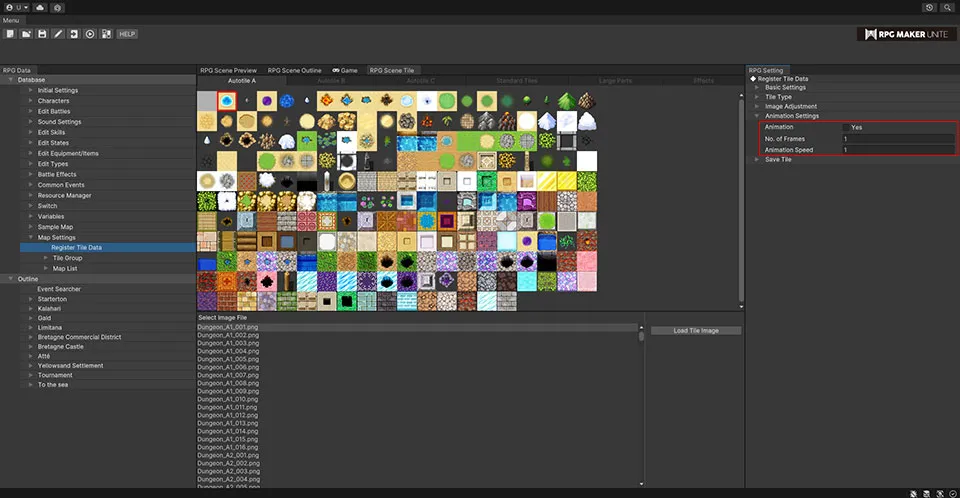Click the debugger bug status icon
The height and width of the screenshot is (498, 960).
(x=913, y=494)
